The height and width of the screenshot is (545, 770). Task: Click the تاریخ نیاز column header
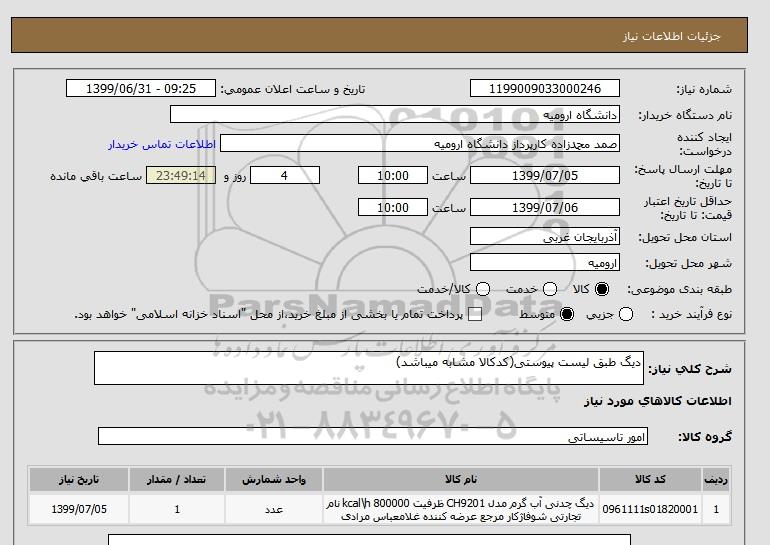(79, 479)
